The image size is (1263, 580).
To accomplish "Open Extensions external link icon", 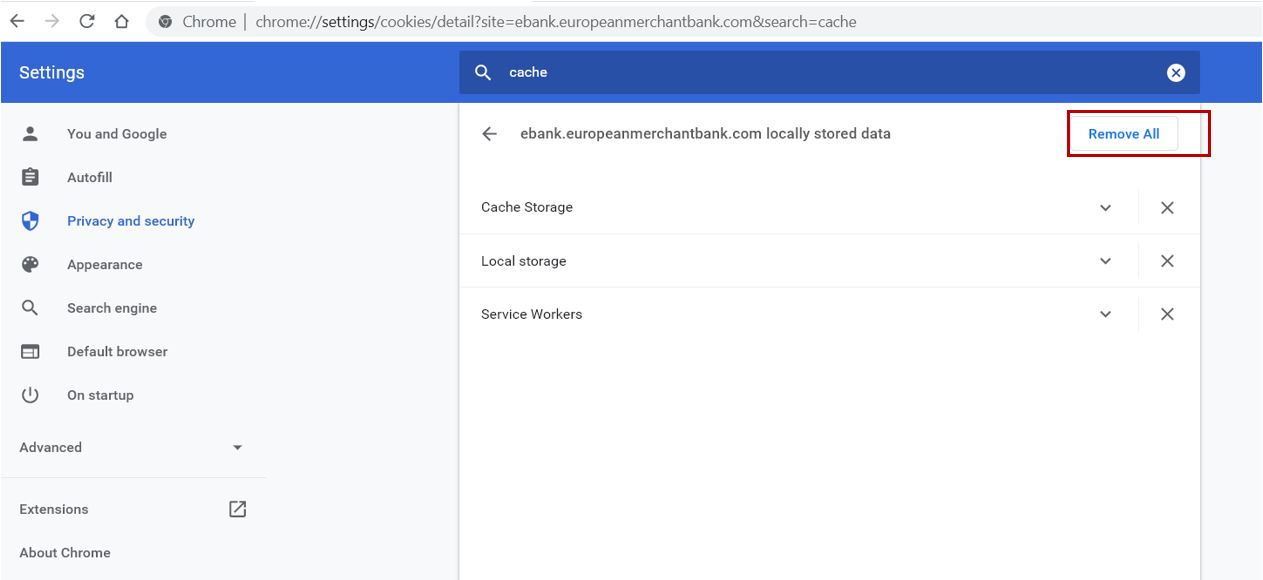I will pos(237,509).
